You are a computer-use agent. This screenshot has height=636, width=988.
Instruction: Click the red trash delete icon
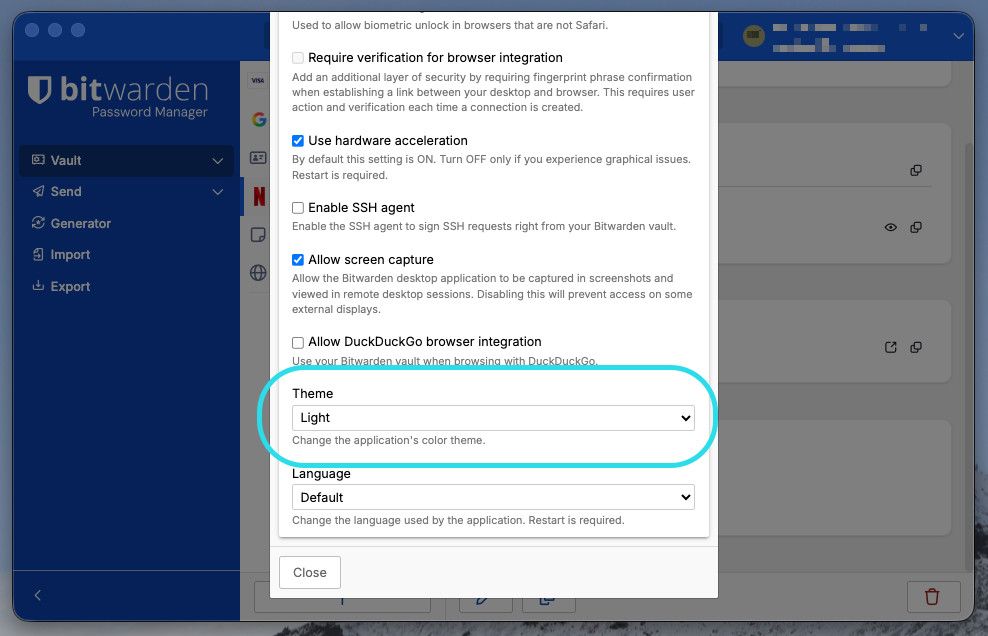pos(932,596)
